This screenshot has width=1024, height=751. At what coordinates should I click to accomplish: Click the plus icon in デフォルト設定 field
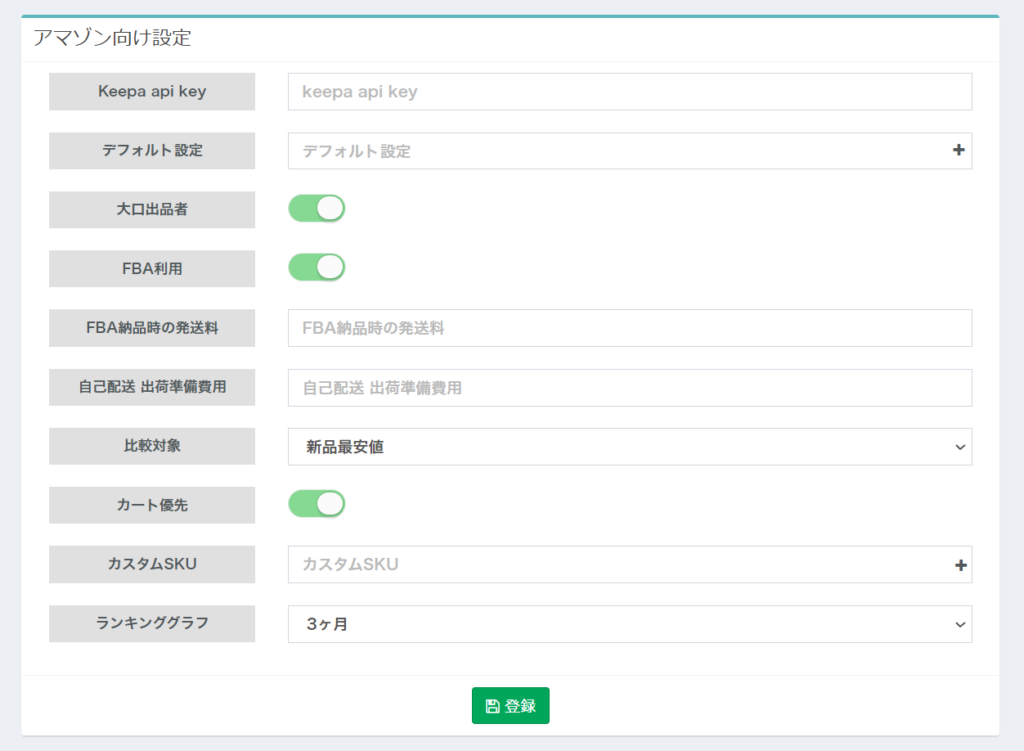[958, 151]
